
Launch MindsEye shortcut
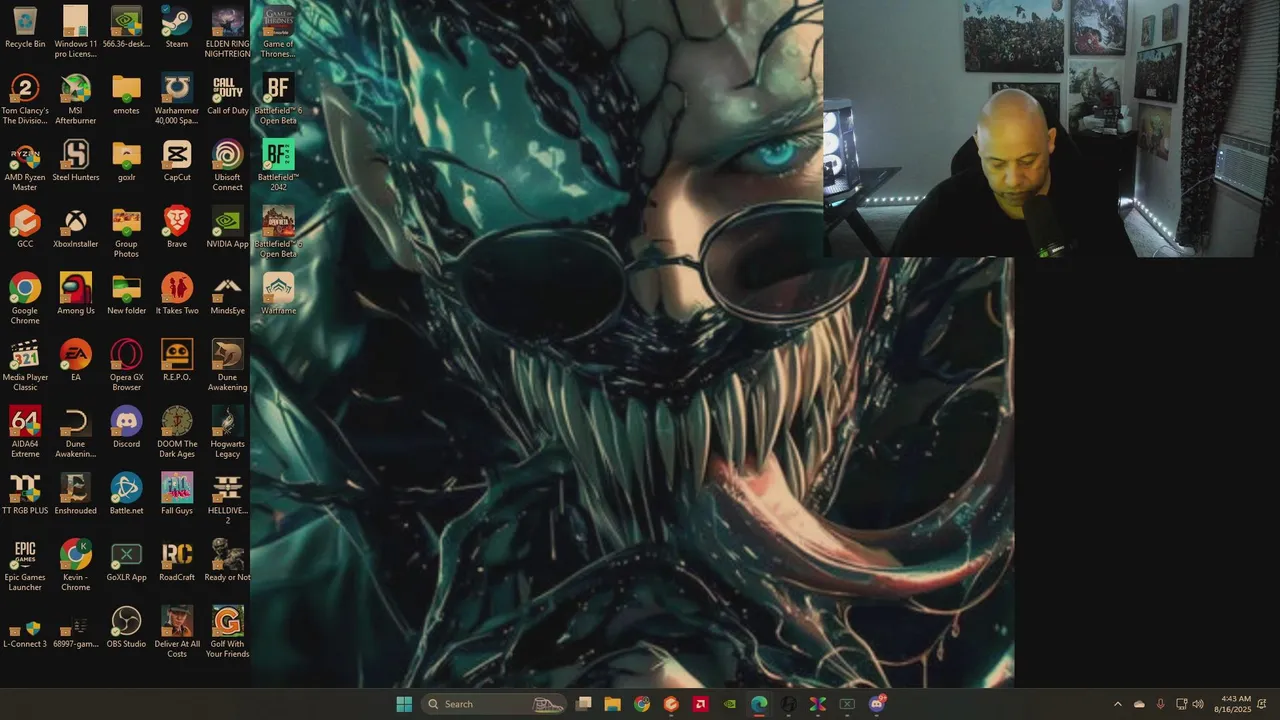pyautogui.click(x=227, y=294)
